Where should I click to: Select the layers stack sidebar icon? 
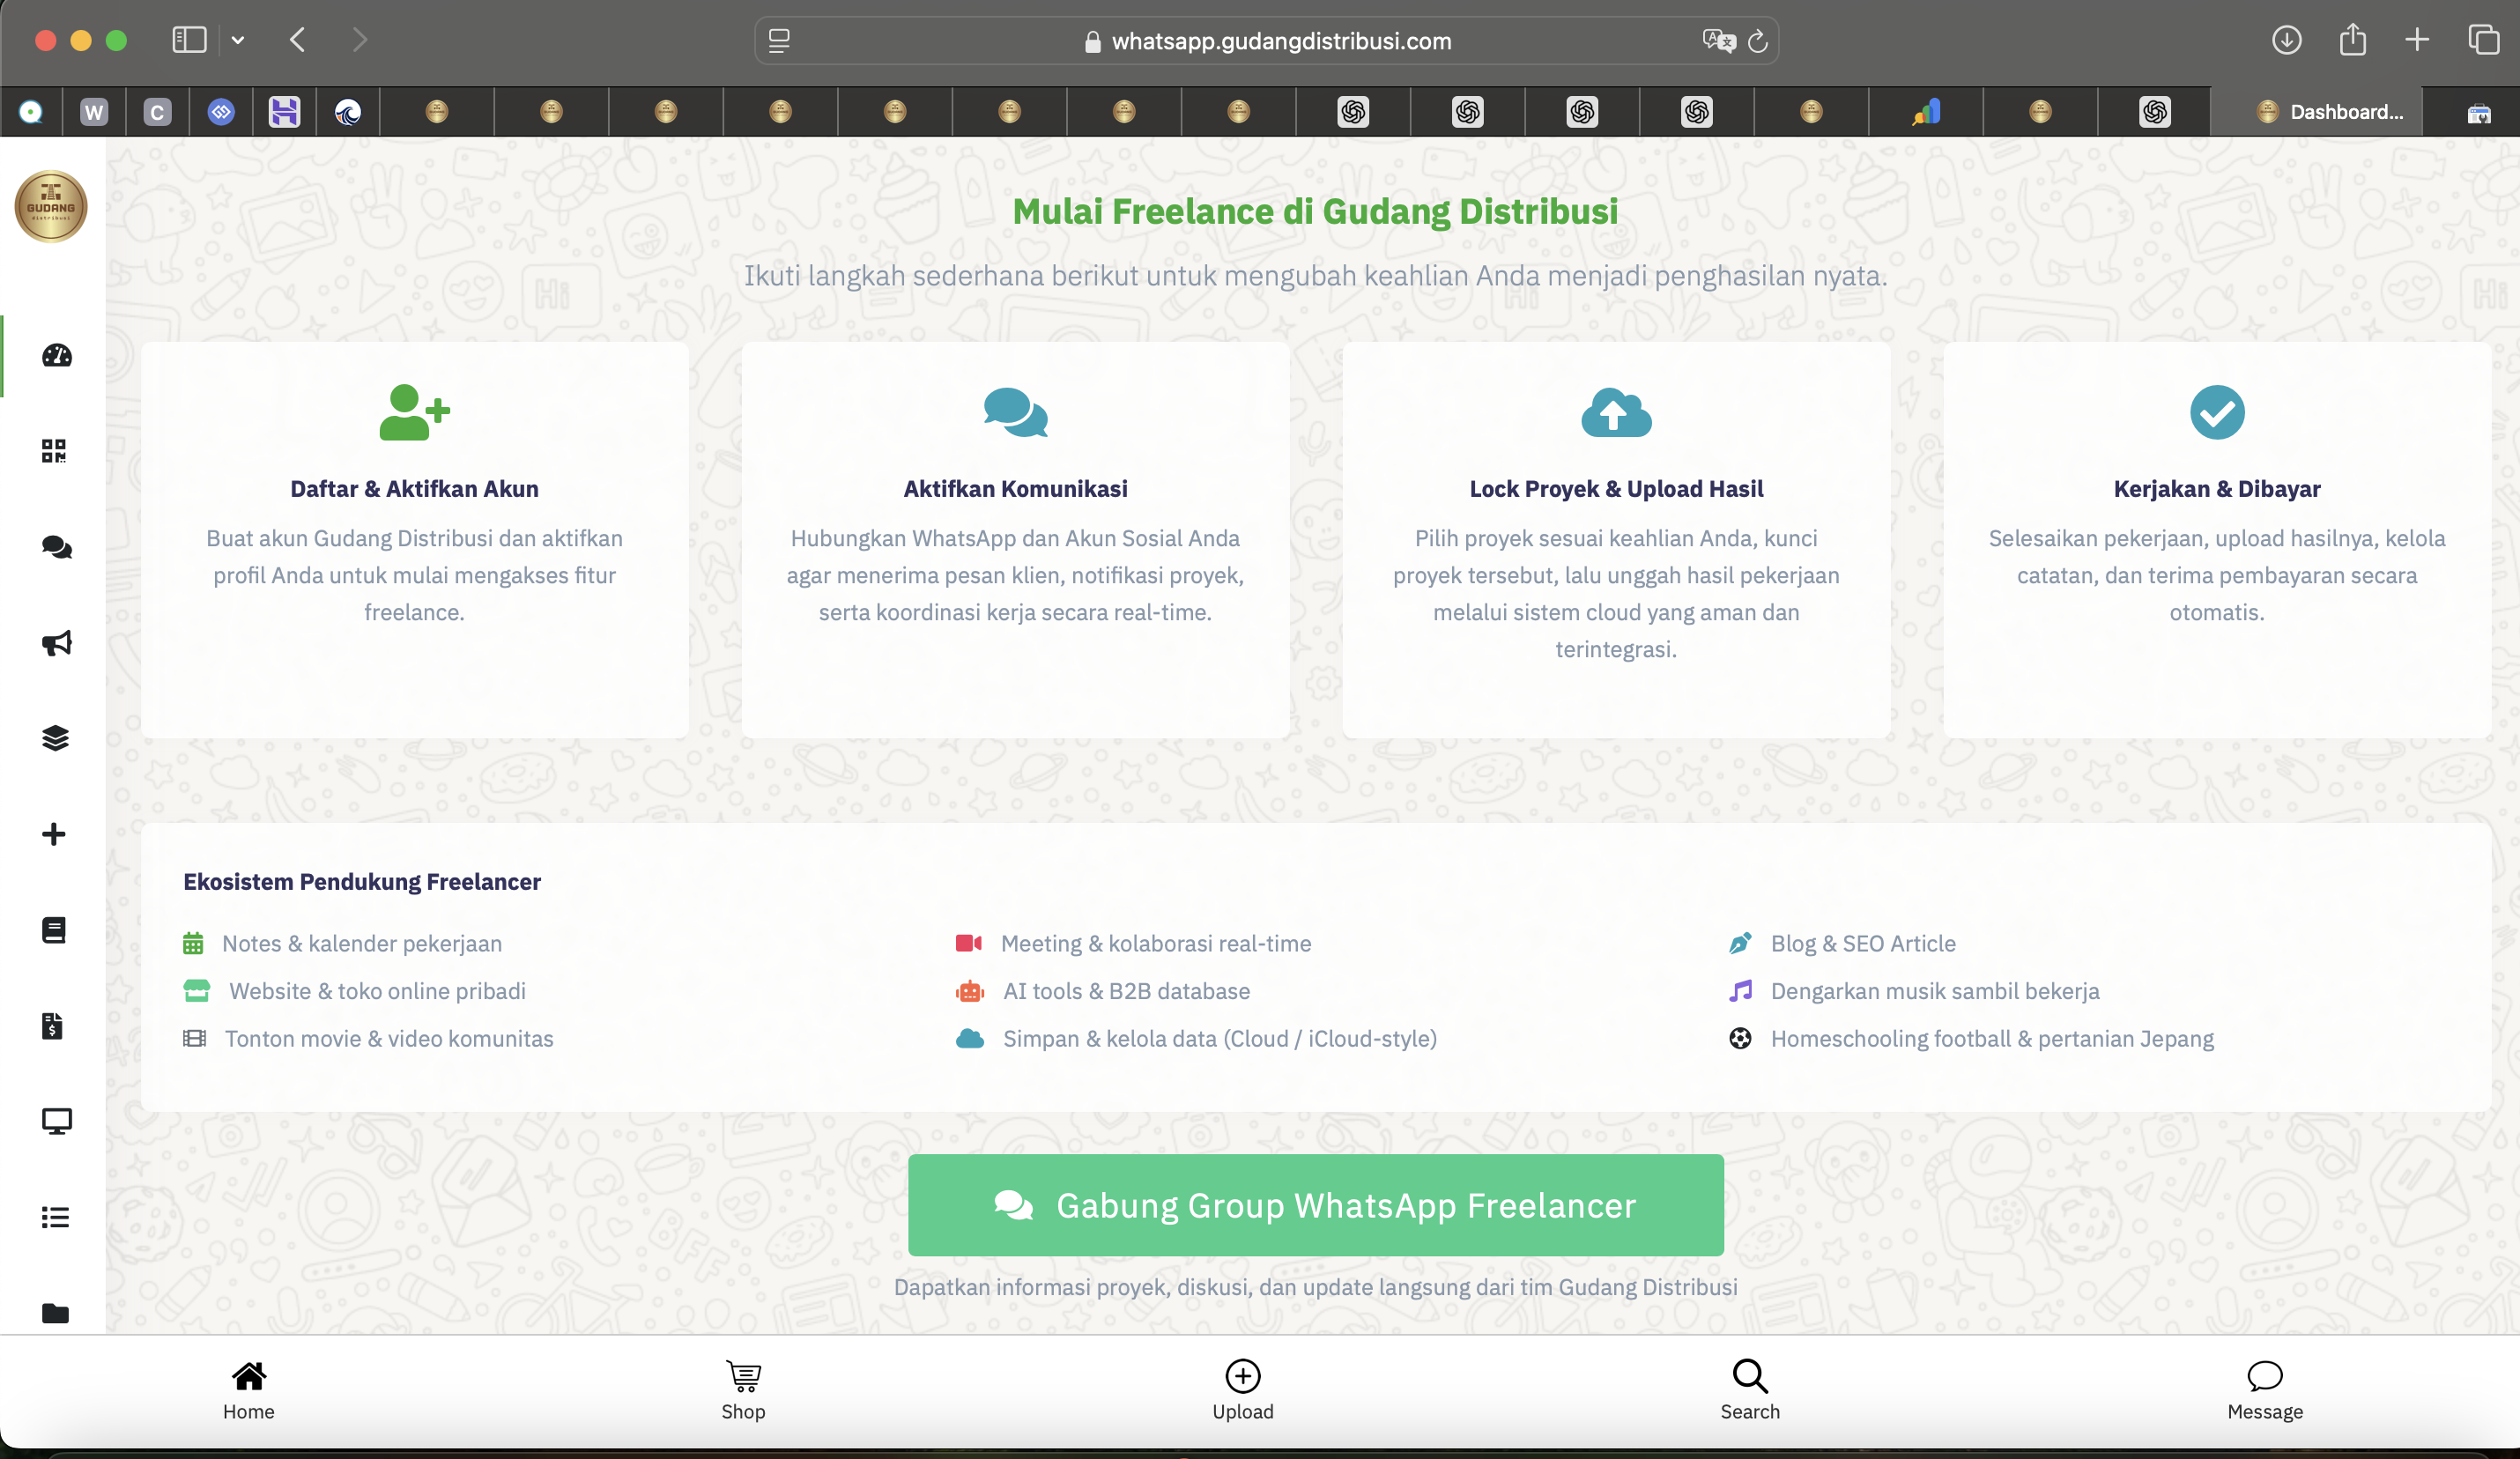click(x=55, y=738)
